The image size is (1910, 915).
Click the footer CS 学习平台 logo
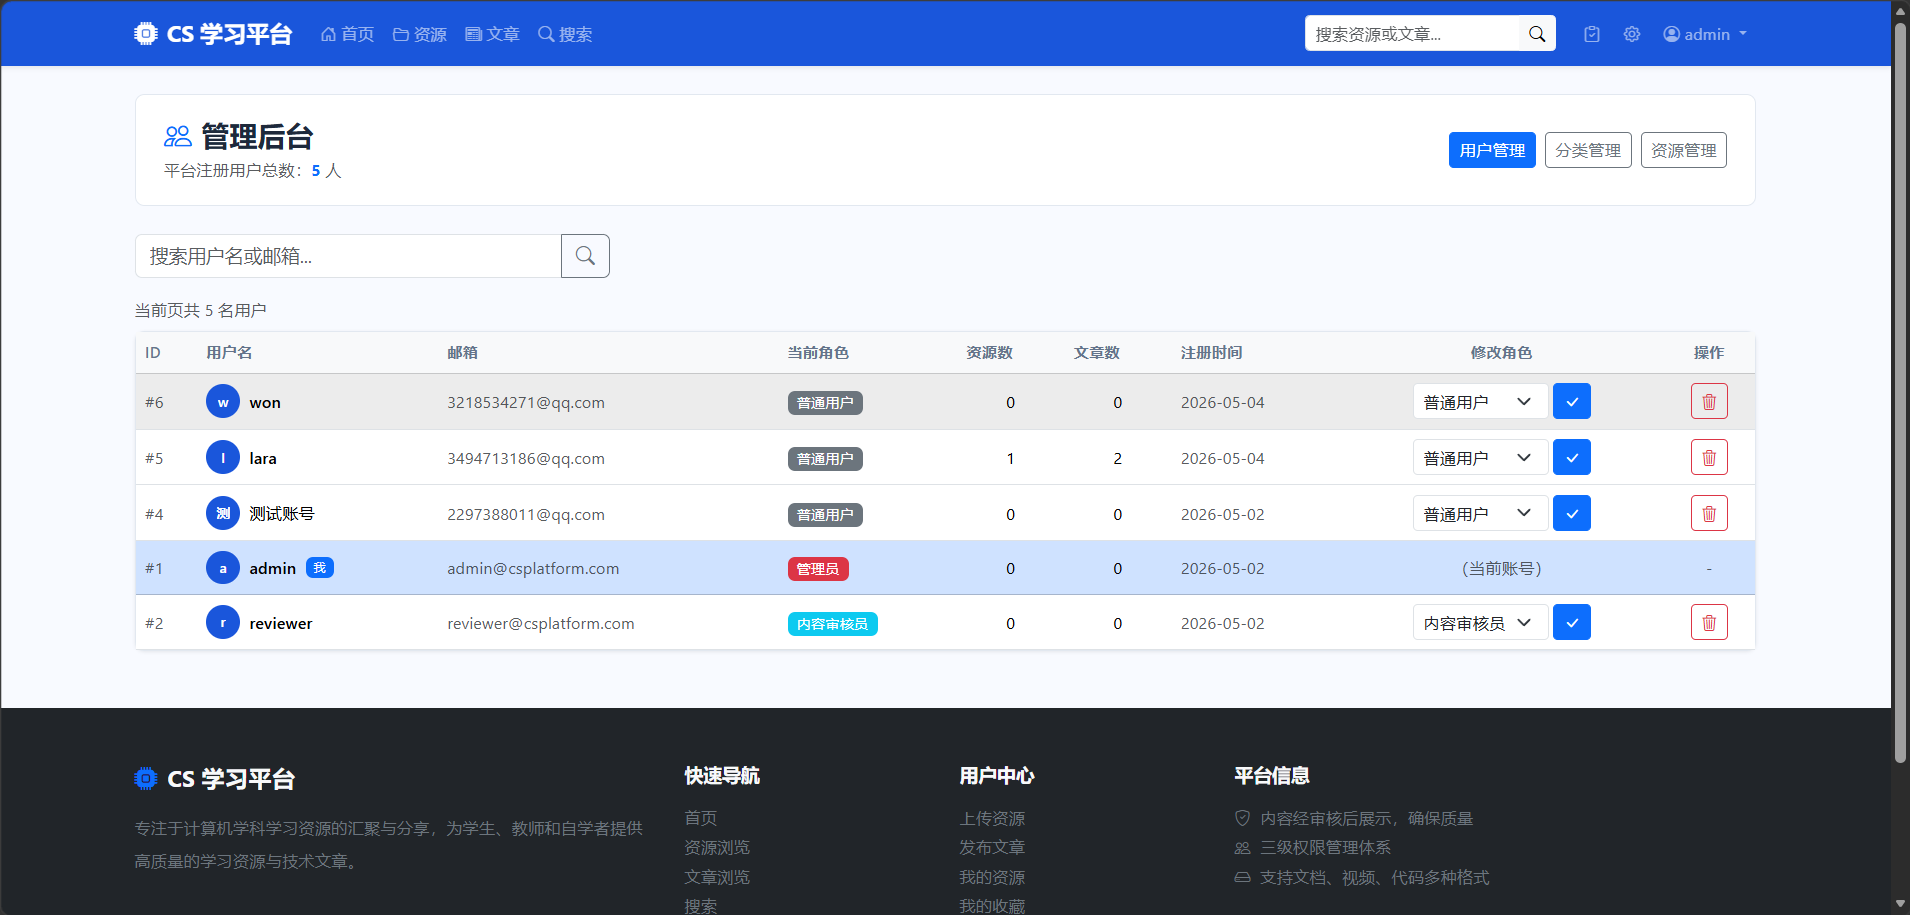[214, 779]
